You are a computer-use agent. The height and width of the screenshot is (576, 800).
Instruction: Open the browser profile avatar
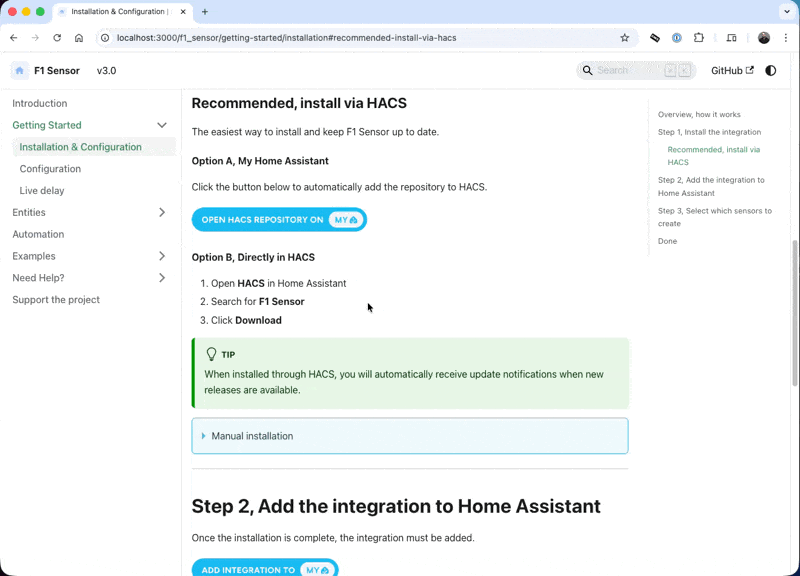pyautogui.click(x=764, y=38)
